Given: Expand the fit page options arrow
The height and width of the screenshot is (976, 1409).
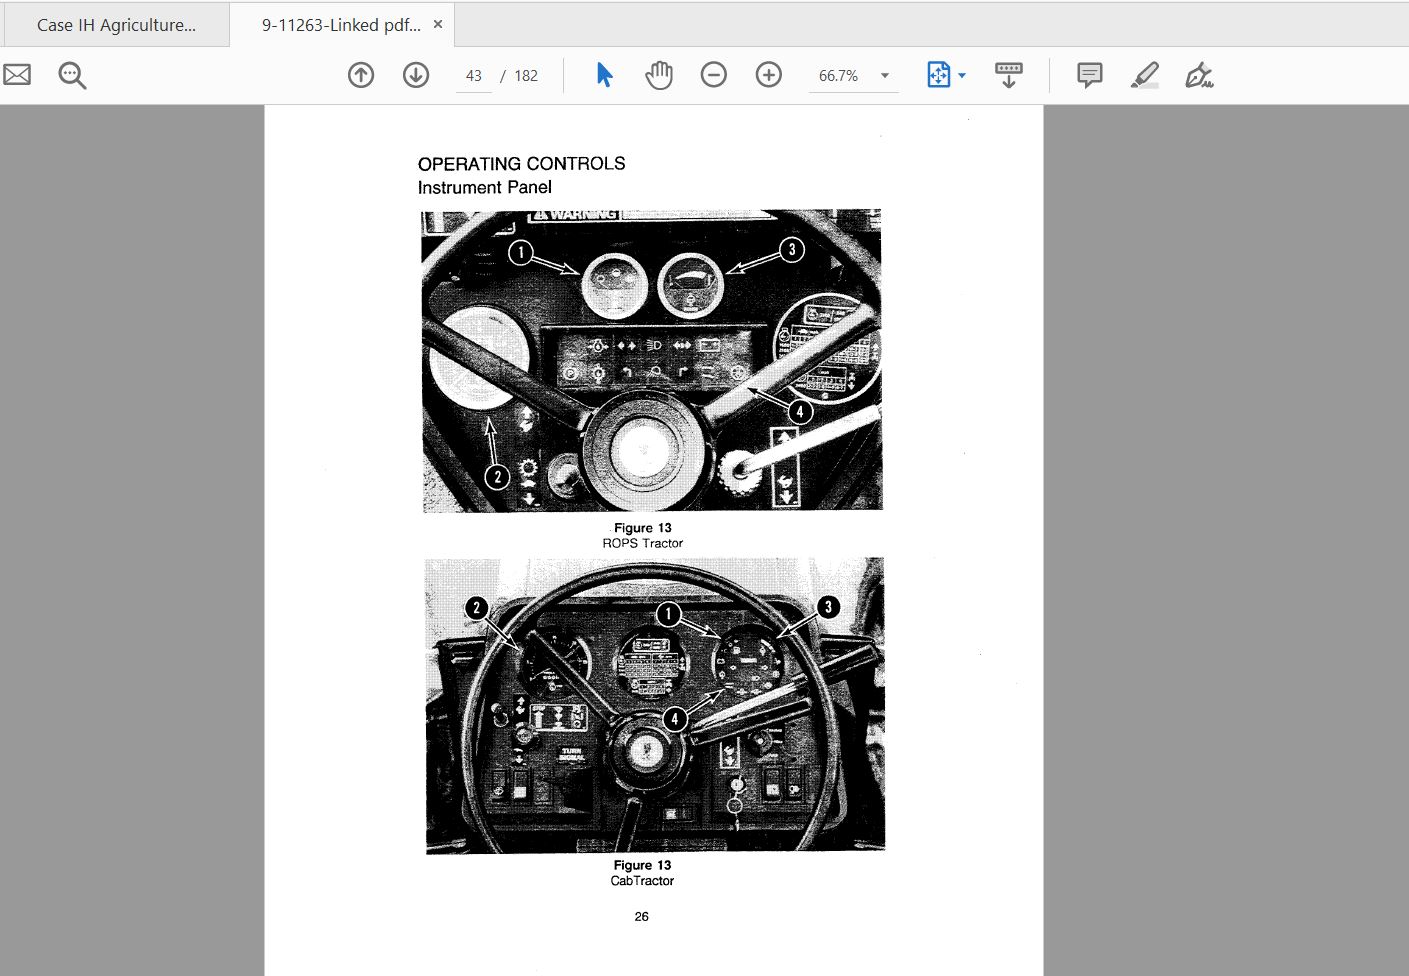Looking at the screenshot, I should tap(962, 75).
